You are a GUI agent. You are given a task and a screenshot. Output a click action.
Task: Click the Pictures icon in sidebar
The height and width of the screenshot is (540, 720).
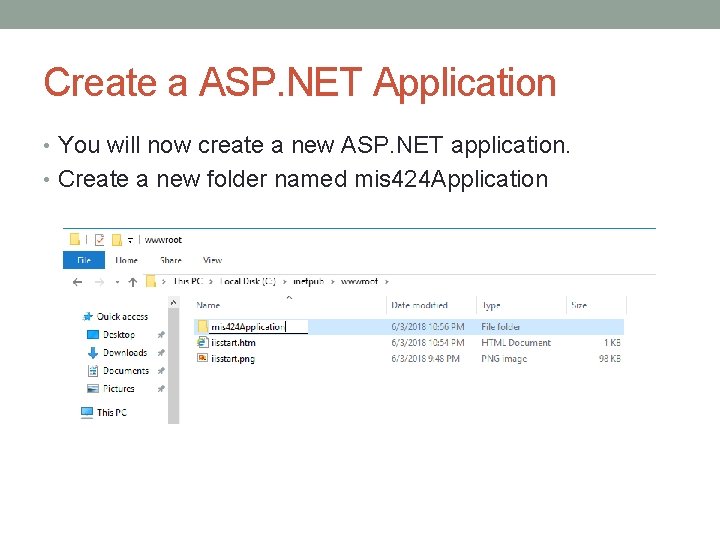pos(93,388)
